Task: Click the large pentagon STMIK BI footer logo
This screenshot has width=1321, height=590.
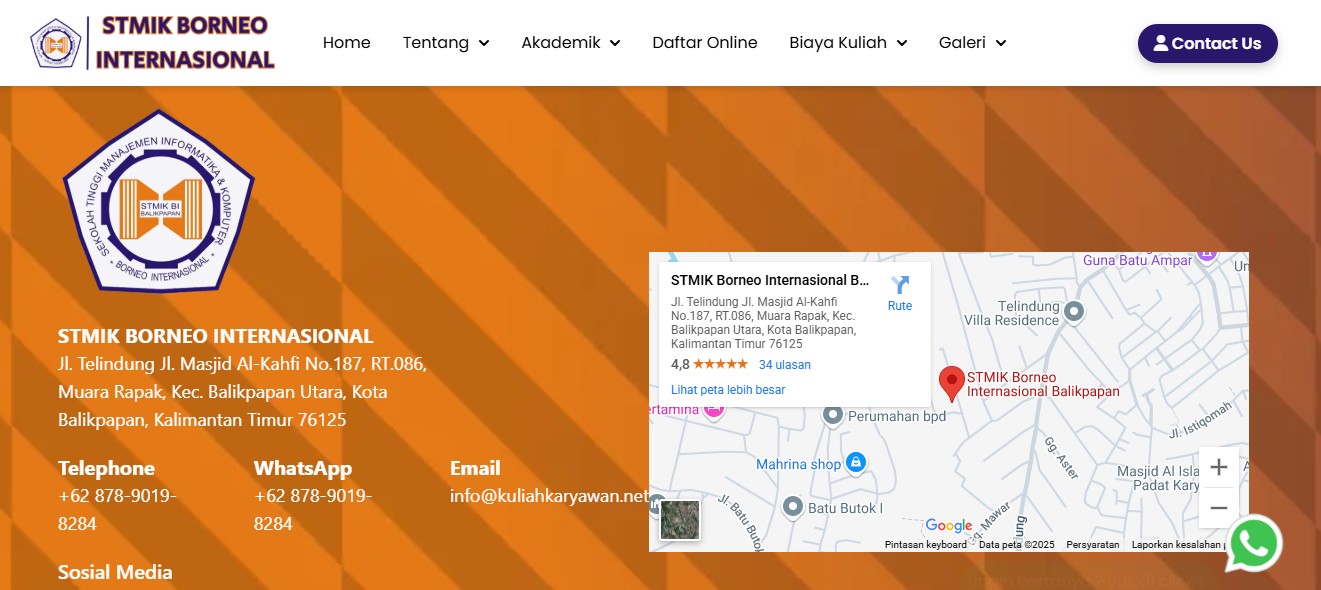Action: click(159, 201)
